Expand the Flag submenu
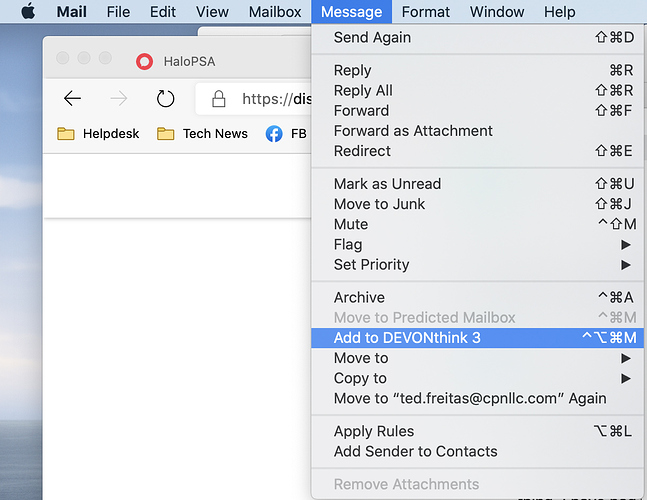Viewport: 647px width, 500px height. pyautogui.click(x=477, y=245)
